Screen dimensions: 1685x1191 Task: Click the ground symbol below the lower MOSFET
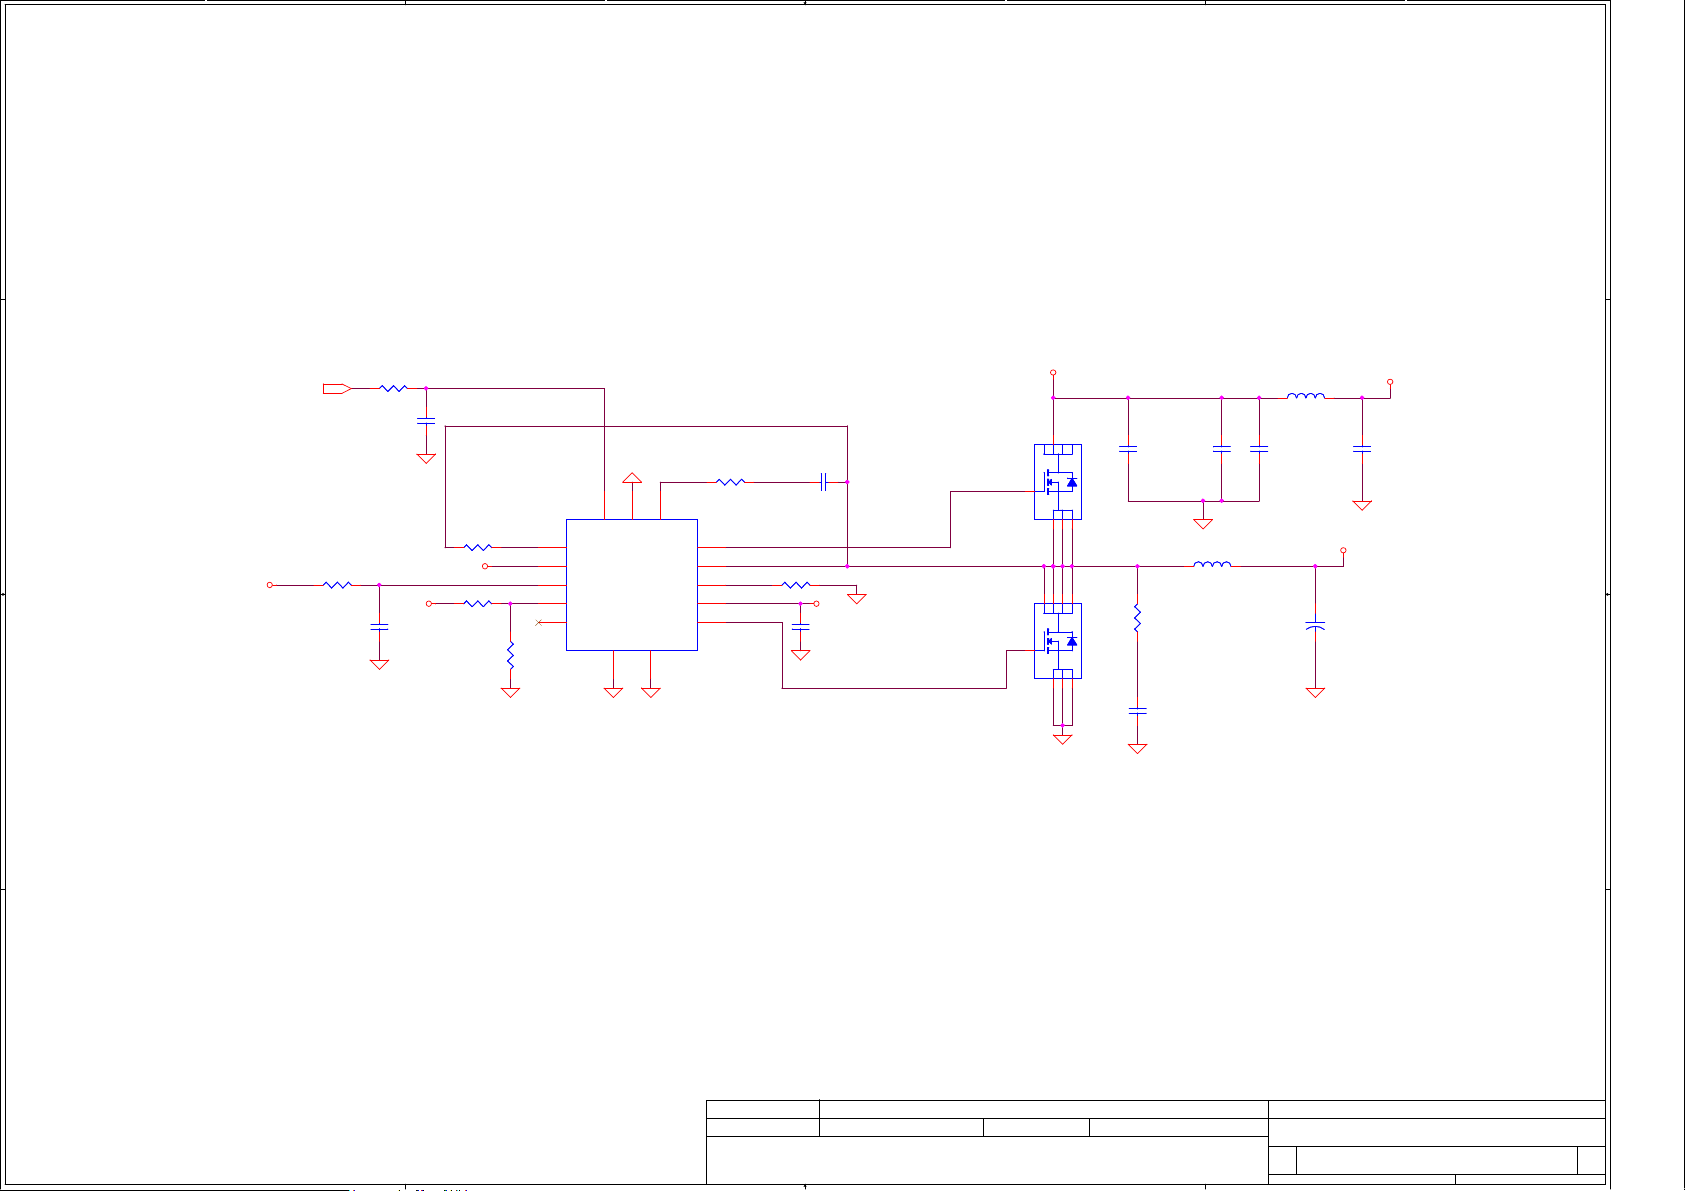point(1062,739)
